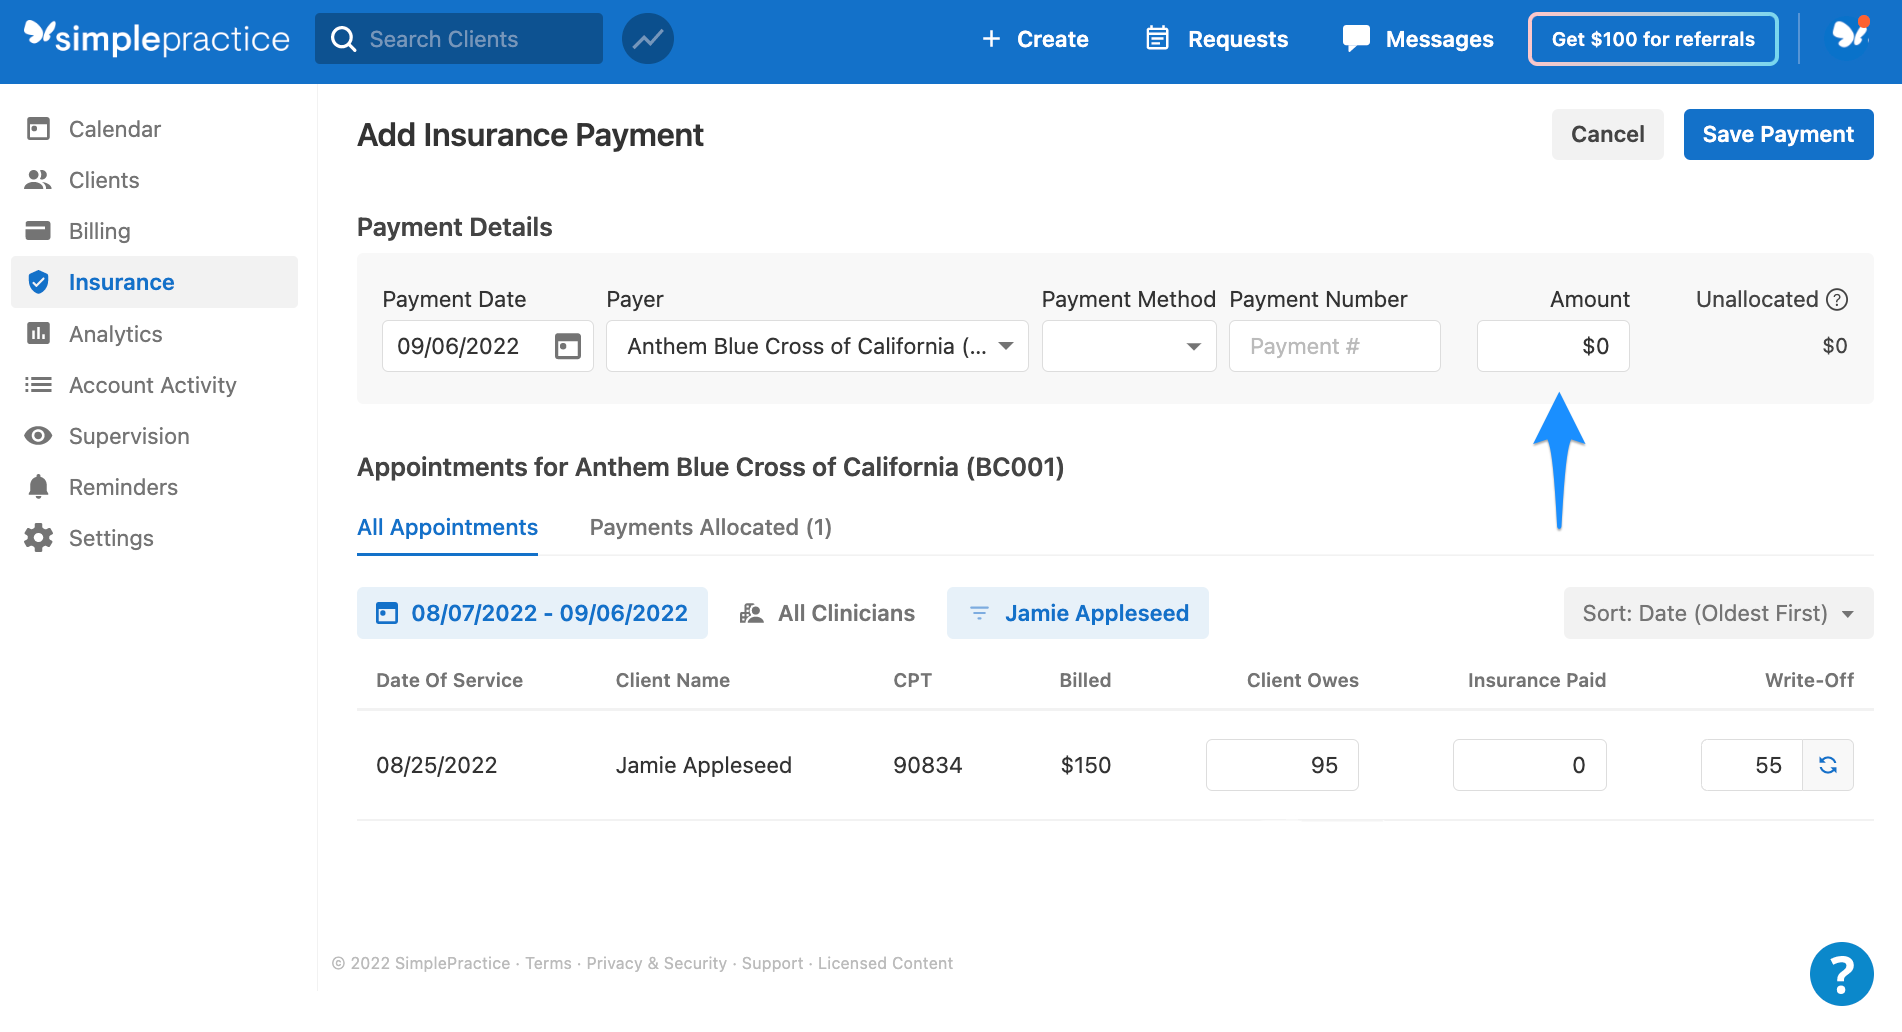Click the Save Payment button

coord(1778,134)
